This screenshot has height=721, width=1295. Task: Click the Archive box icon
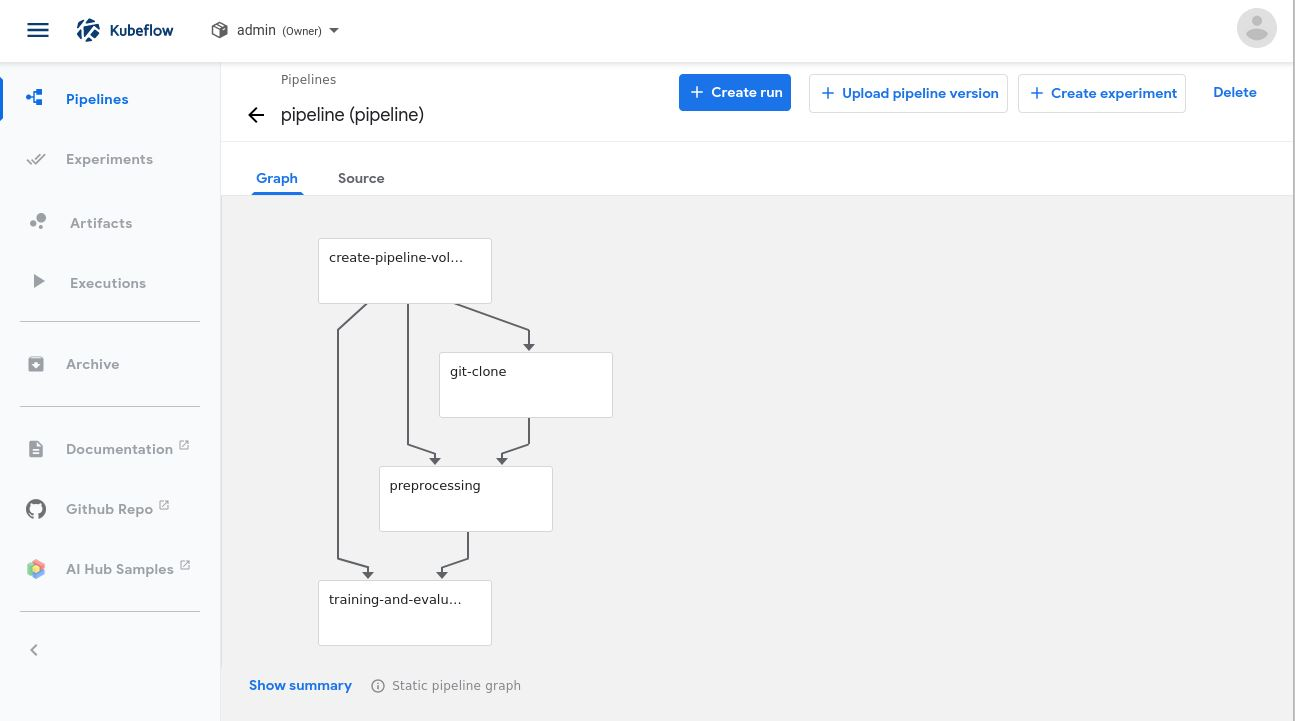point(36,364)
